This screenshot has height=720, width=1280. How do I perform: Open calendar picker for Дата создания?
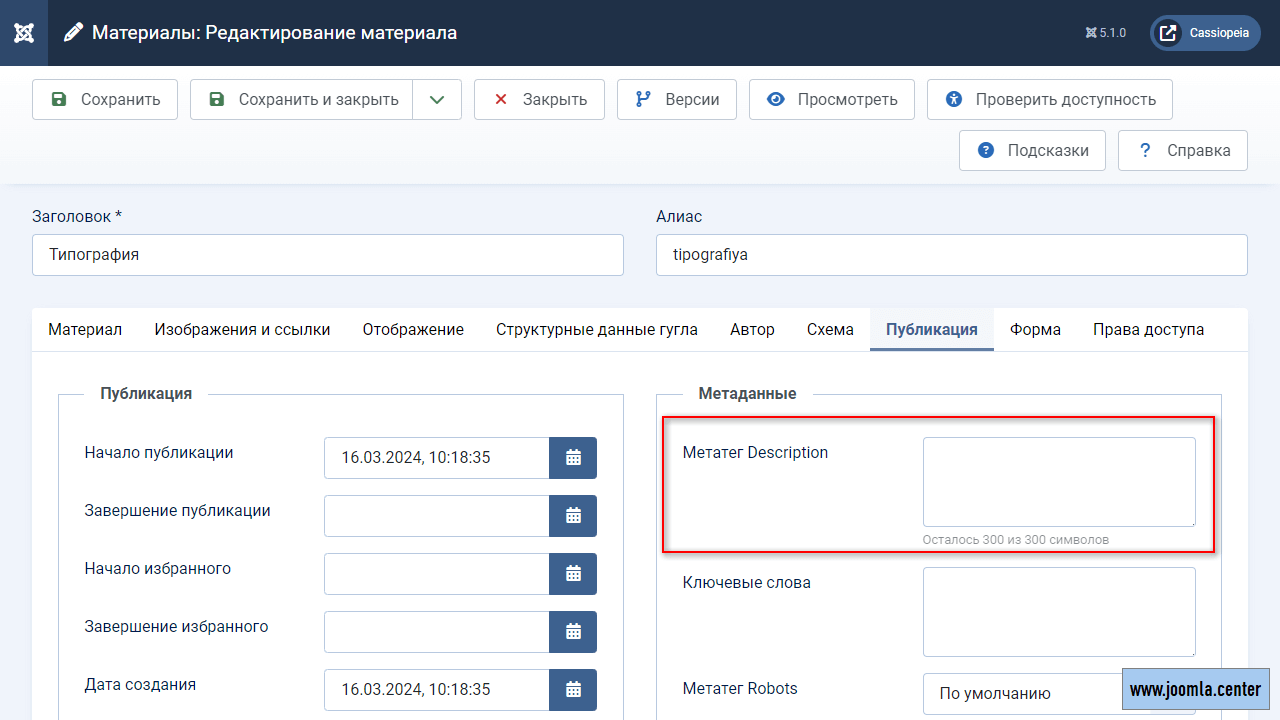(x=573, y=690)
